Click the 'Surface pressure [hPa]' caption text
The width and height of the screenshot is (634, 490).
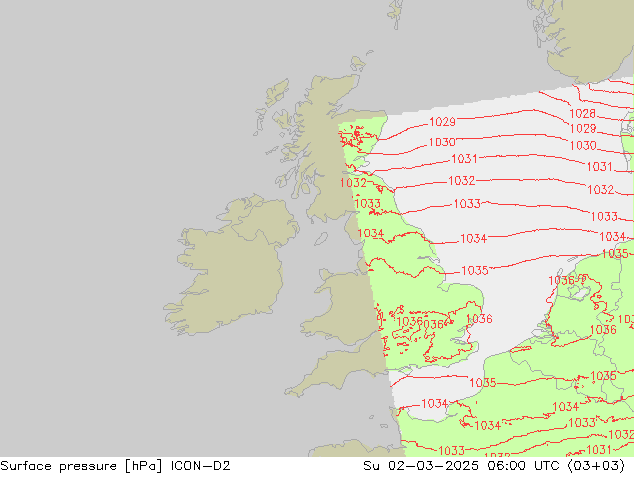(x=81, y=466)
